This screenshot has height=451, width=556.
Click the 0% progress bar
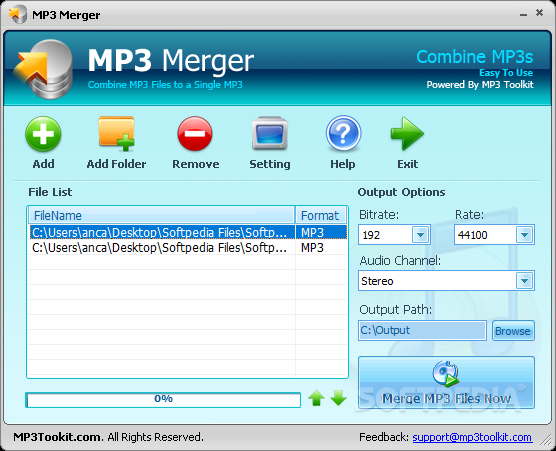pyautogui.click(x=163, y=400)
